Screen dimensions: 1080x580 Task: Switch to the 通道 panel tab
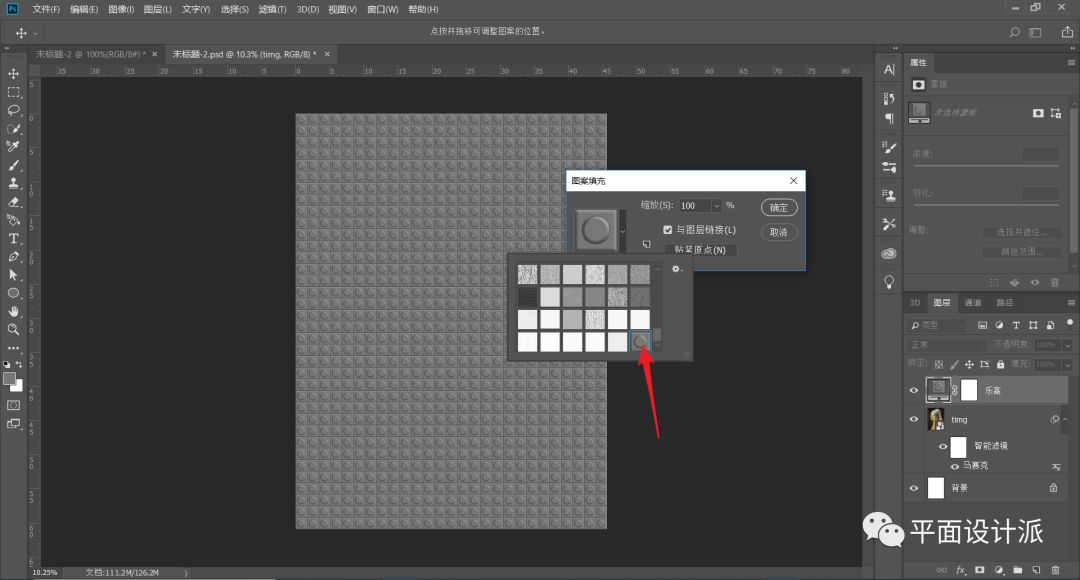coord(973,303)
